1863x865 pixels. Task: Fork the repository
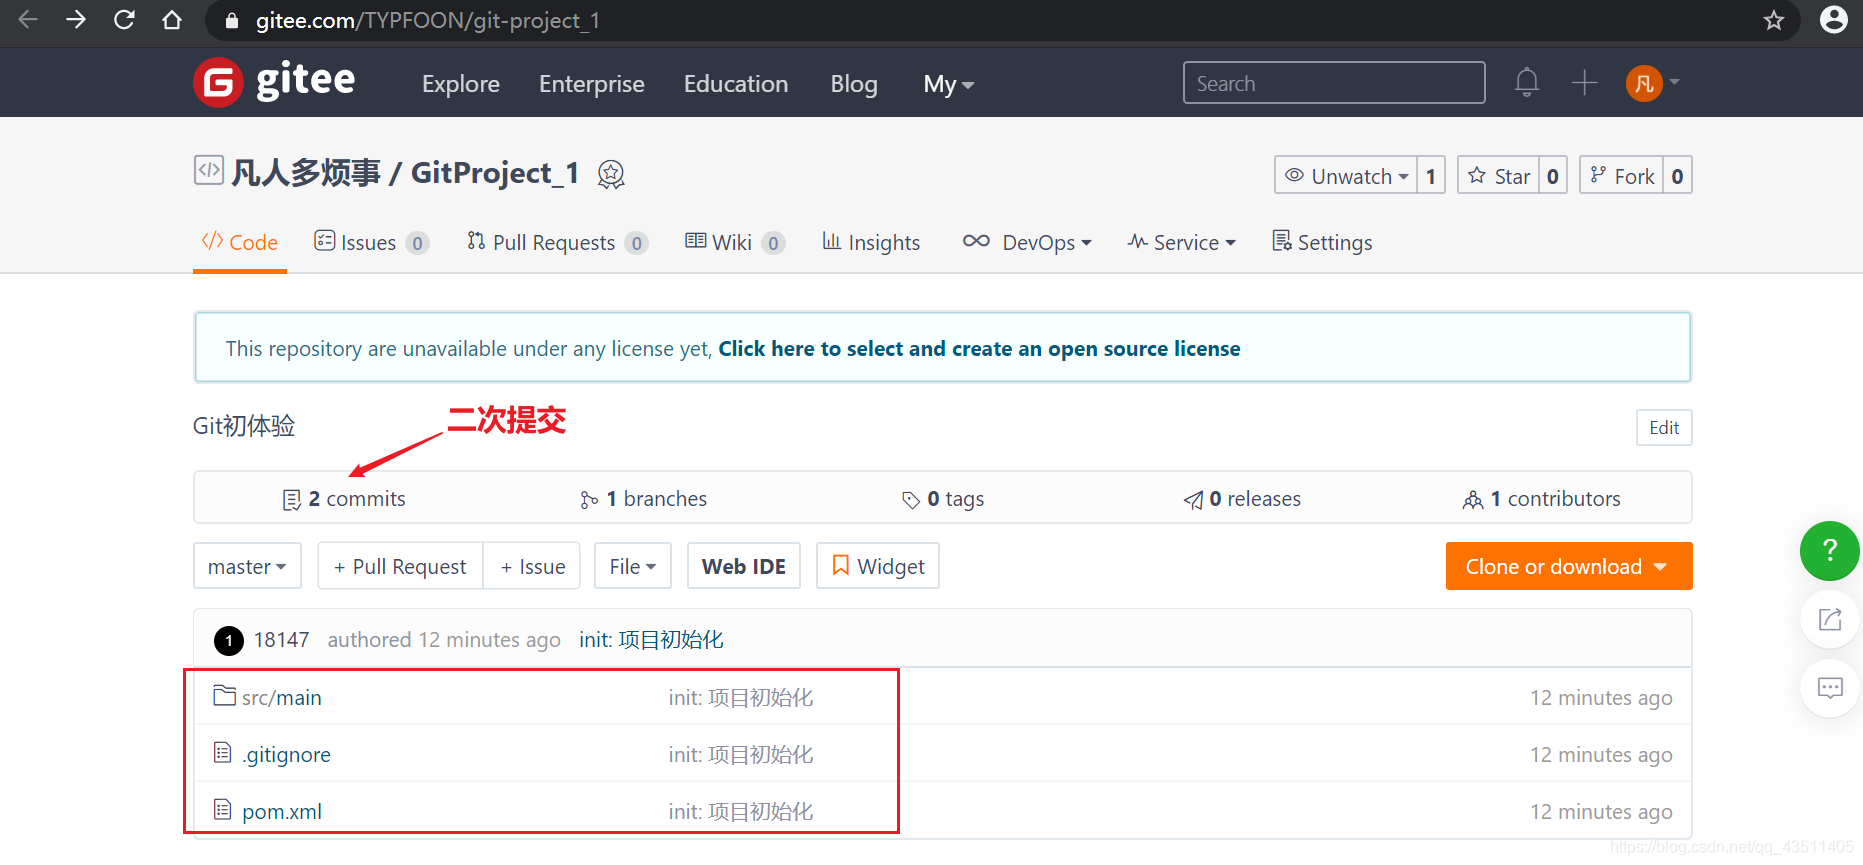[1622, 176]
